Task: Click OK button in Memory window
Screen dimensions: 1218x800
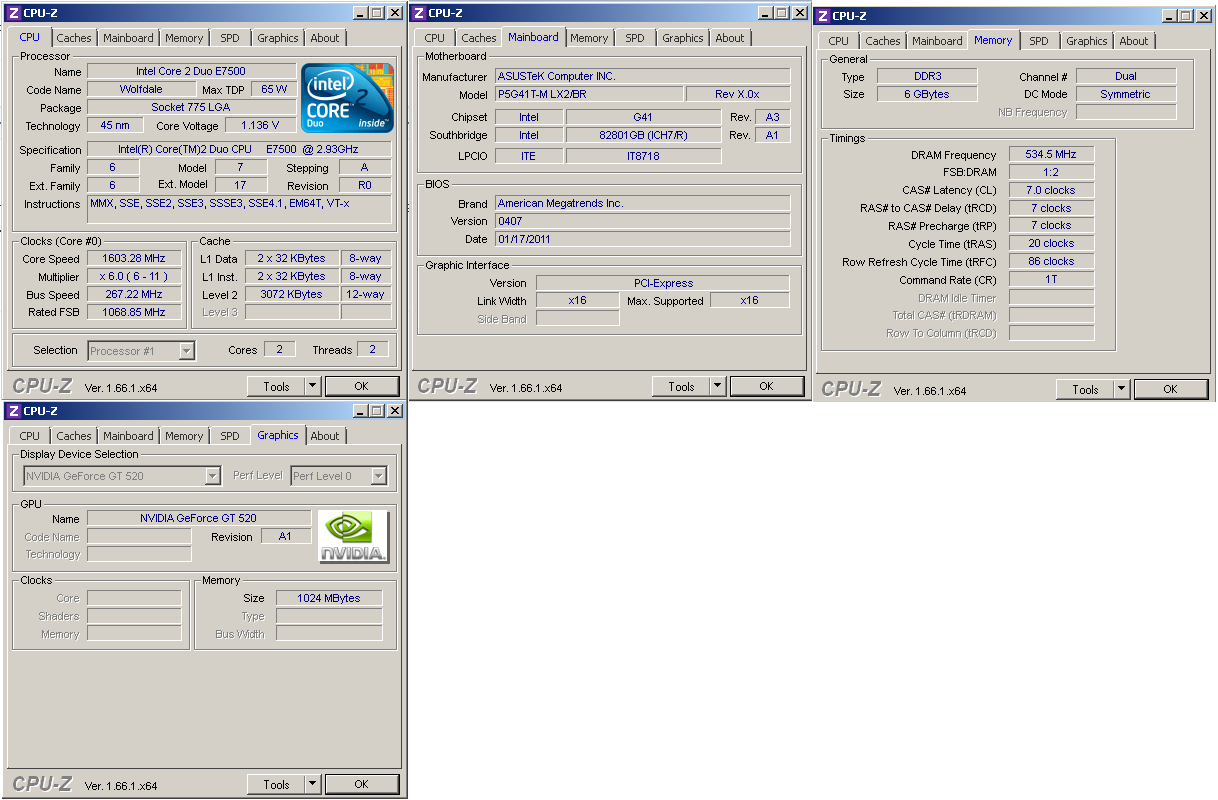Action: pos(1171,390)
